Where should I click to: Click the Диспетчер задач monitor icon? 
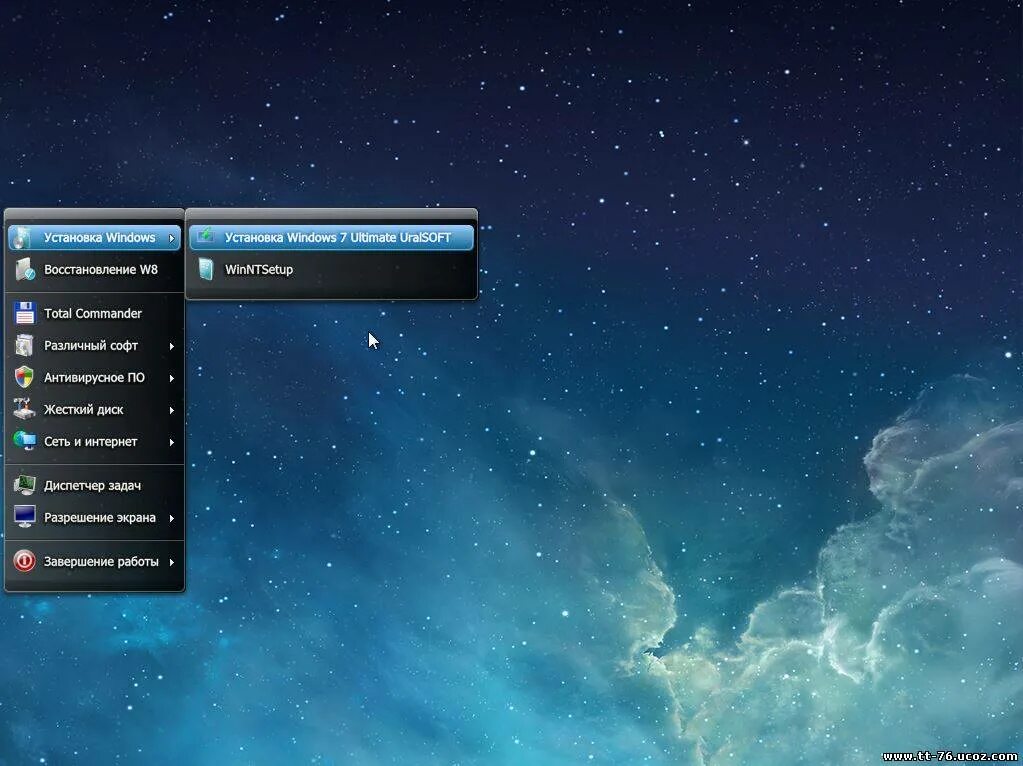point(25,485)
